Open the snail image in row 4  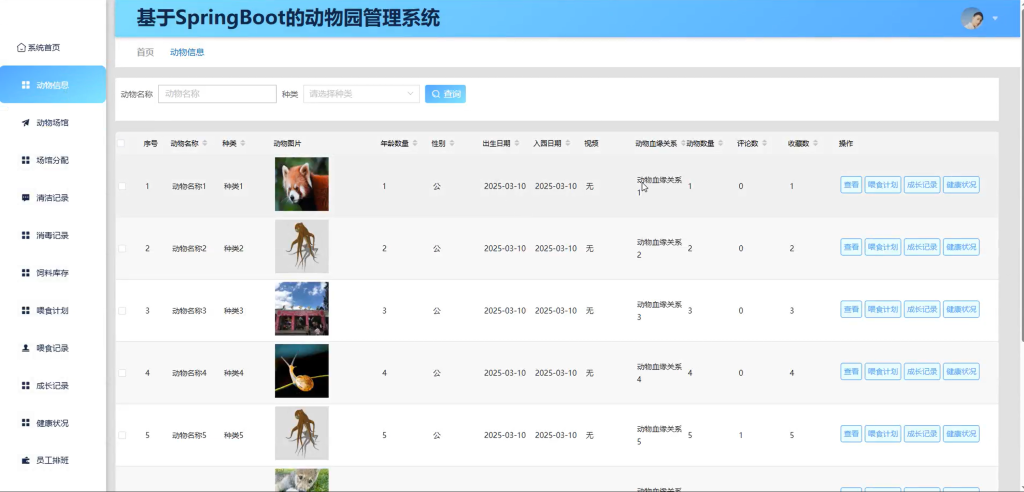(302, 371)
